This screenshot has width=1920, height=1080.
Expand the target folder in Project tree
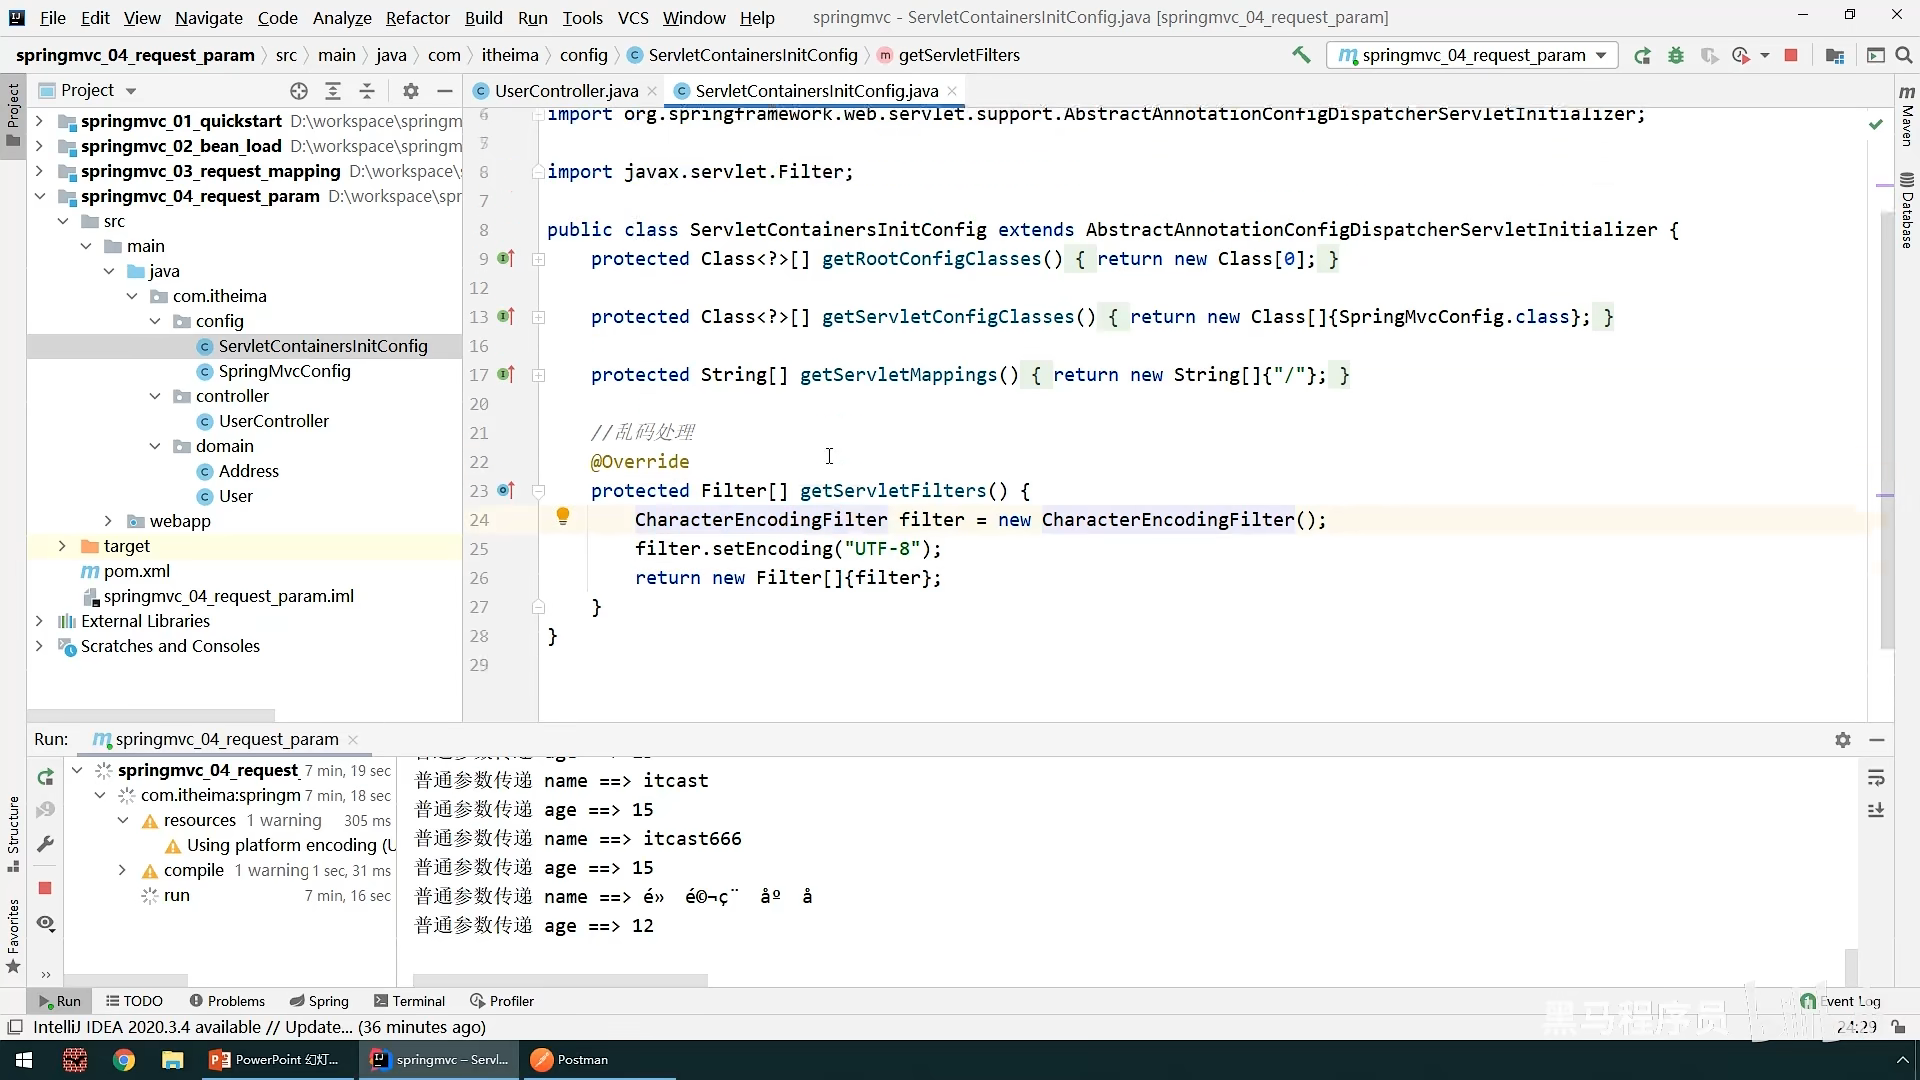(62, 546)
